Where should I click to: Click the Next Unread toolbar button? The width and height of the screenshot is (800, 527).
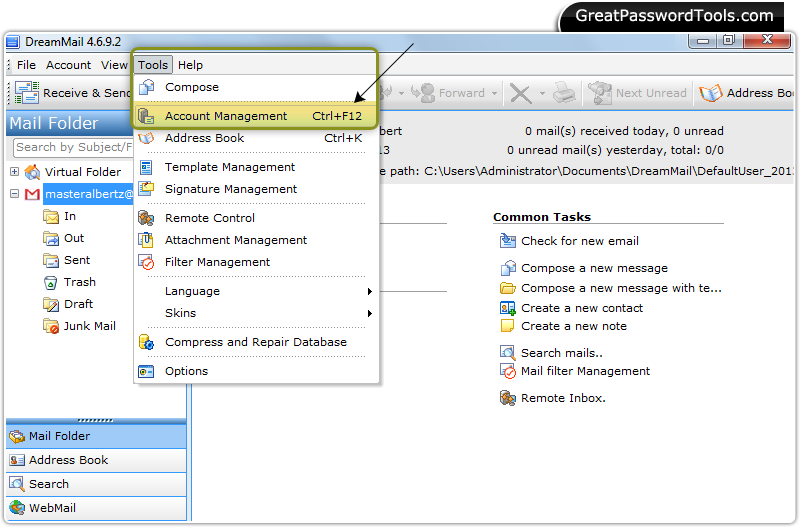pyautogui.click(x=637, y=93)
